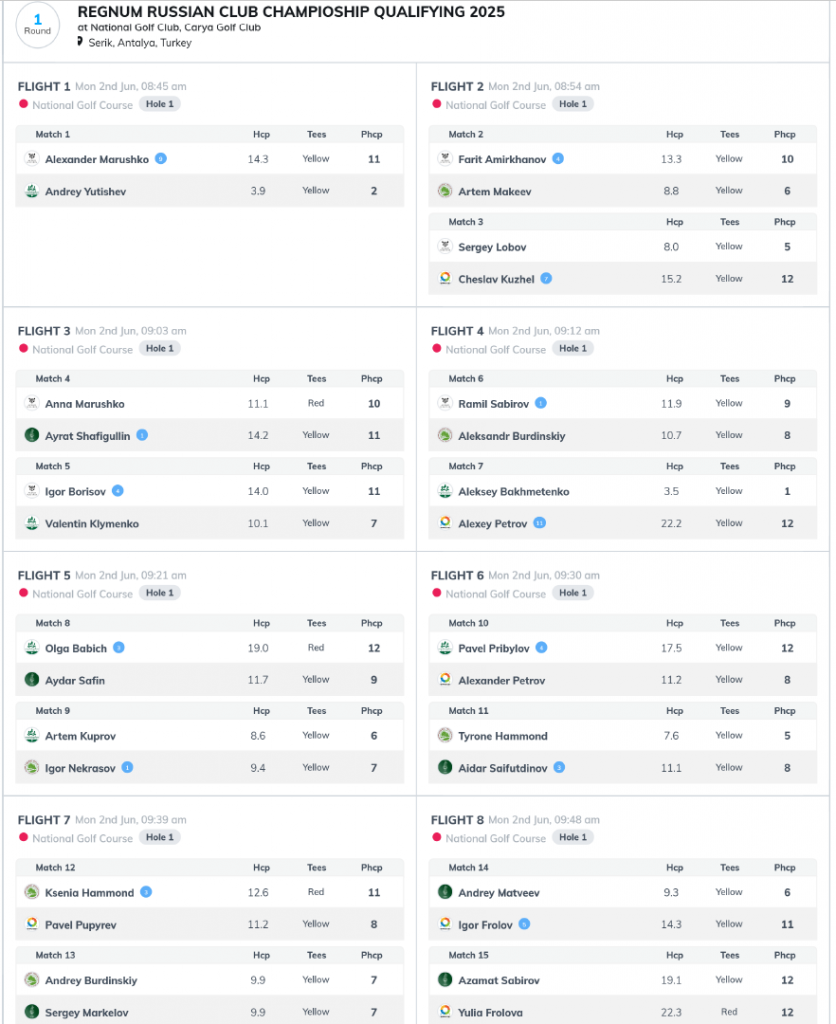Screen dimensions: 836x1024
Task: Open player Ksenia Hammond
Action: (x=89, y=893)
